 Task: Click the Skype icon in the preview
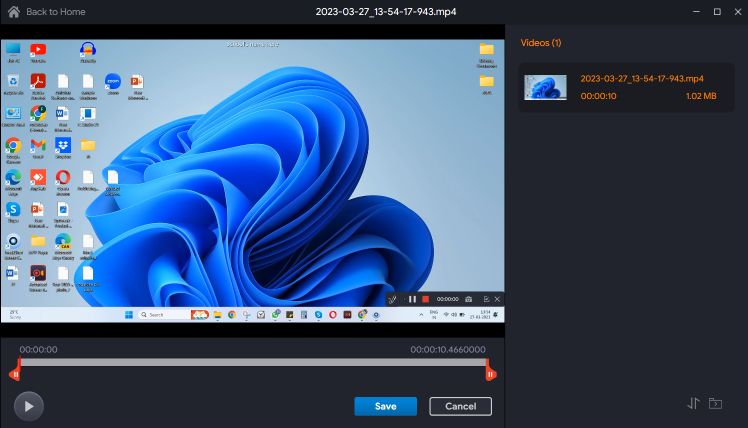pyautogui.click(x=13, y=209)
